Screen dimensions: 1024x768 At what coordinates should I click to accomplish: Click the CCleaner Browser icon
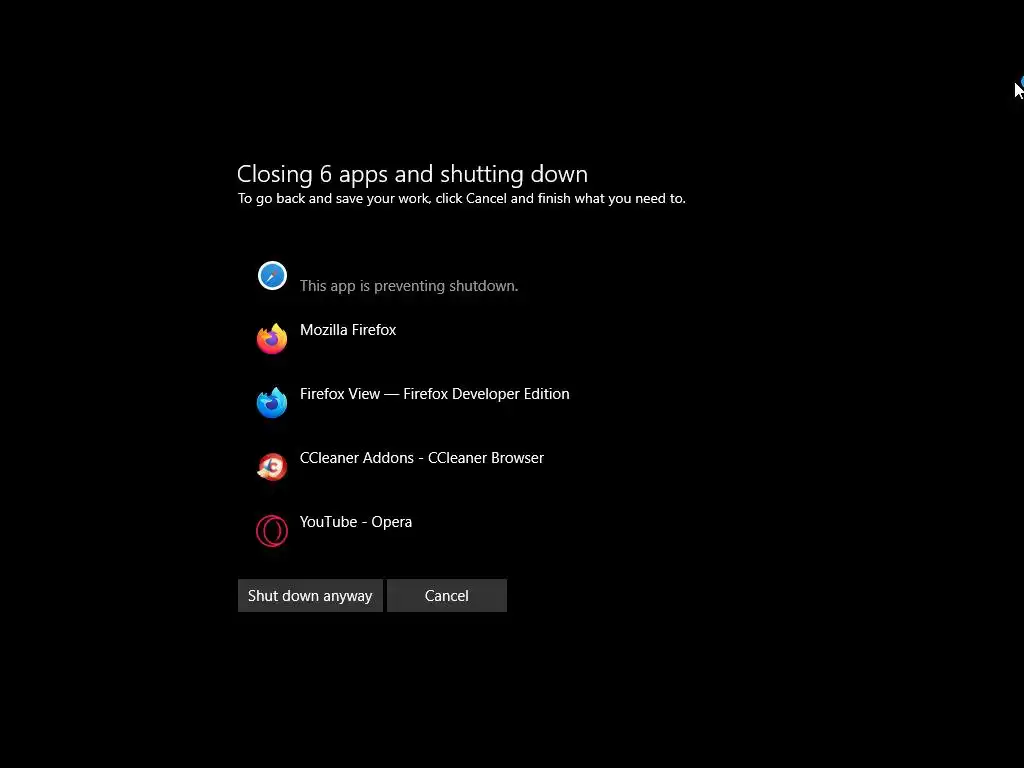pyautogui.click(x=272, y=467)
